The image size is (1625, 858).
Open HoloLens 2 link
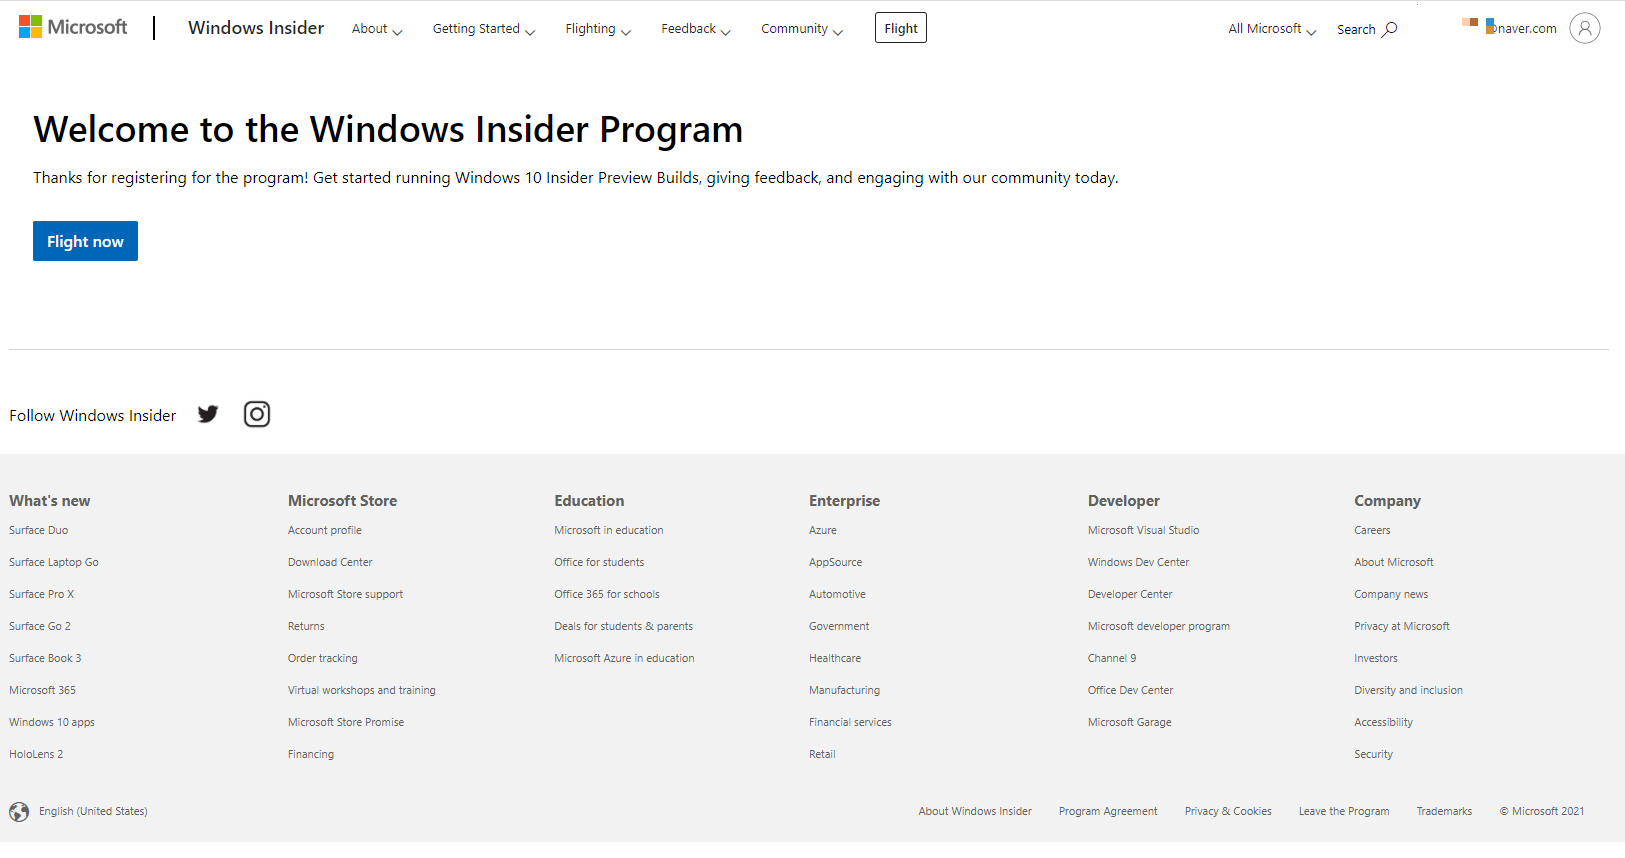click(x=36, y=754)
